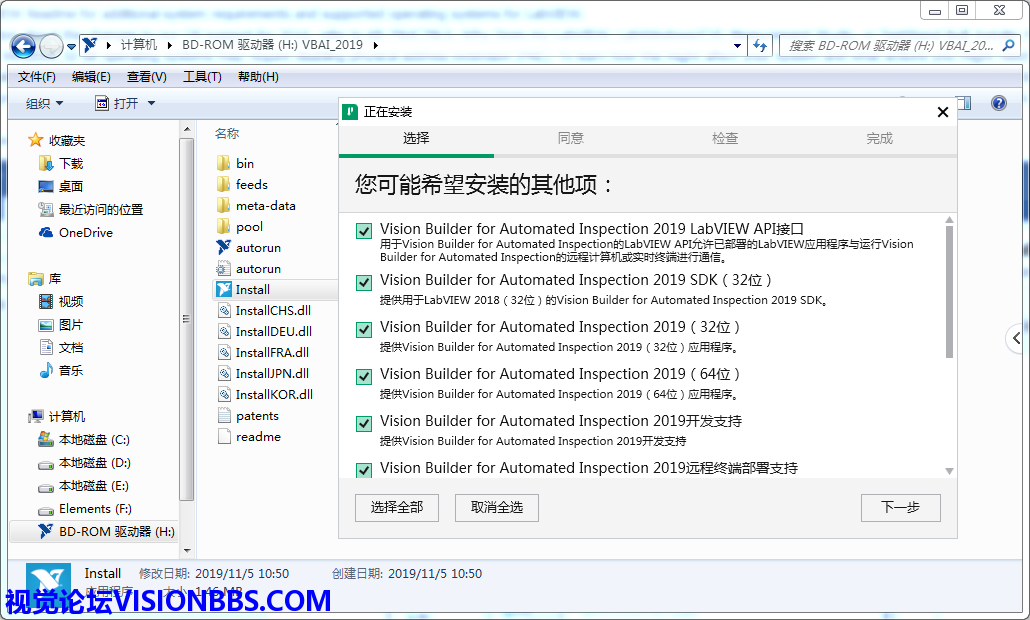The image size is (1030, 620).
Task: Select the autorun NI application icon
Action: [224, 247]
